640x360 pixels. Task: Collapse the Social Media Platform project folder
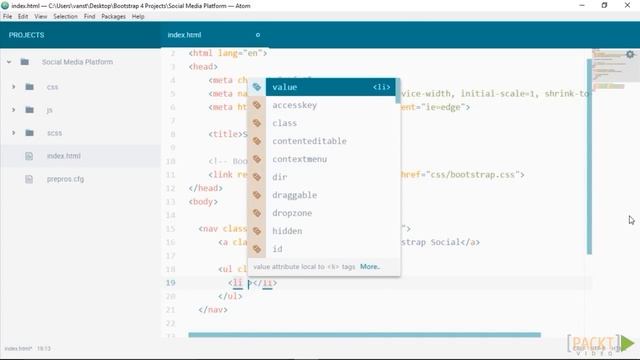[x=9, y=62]
